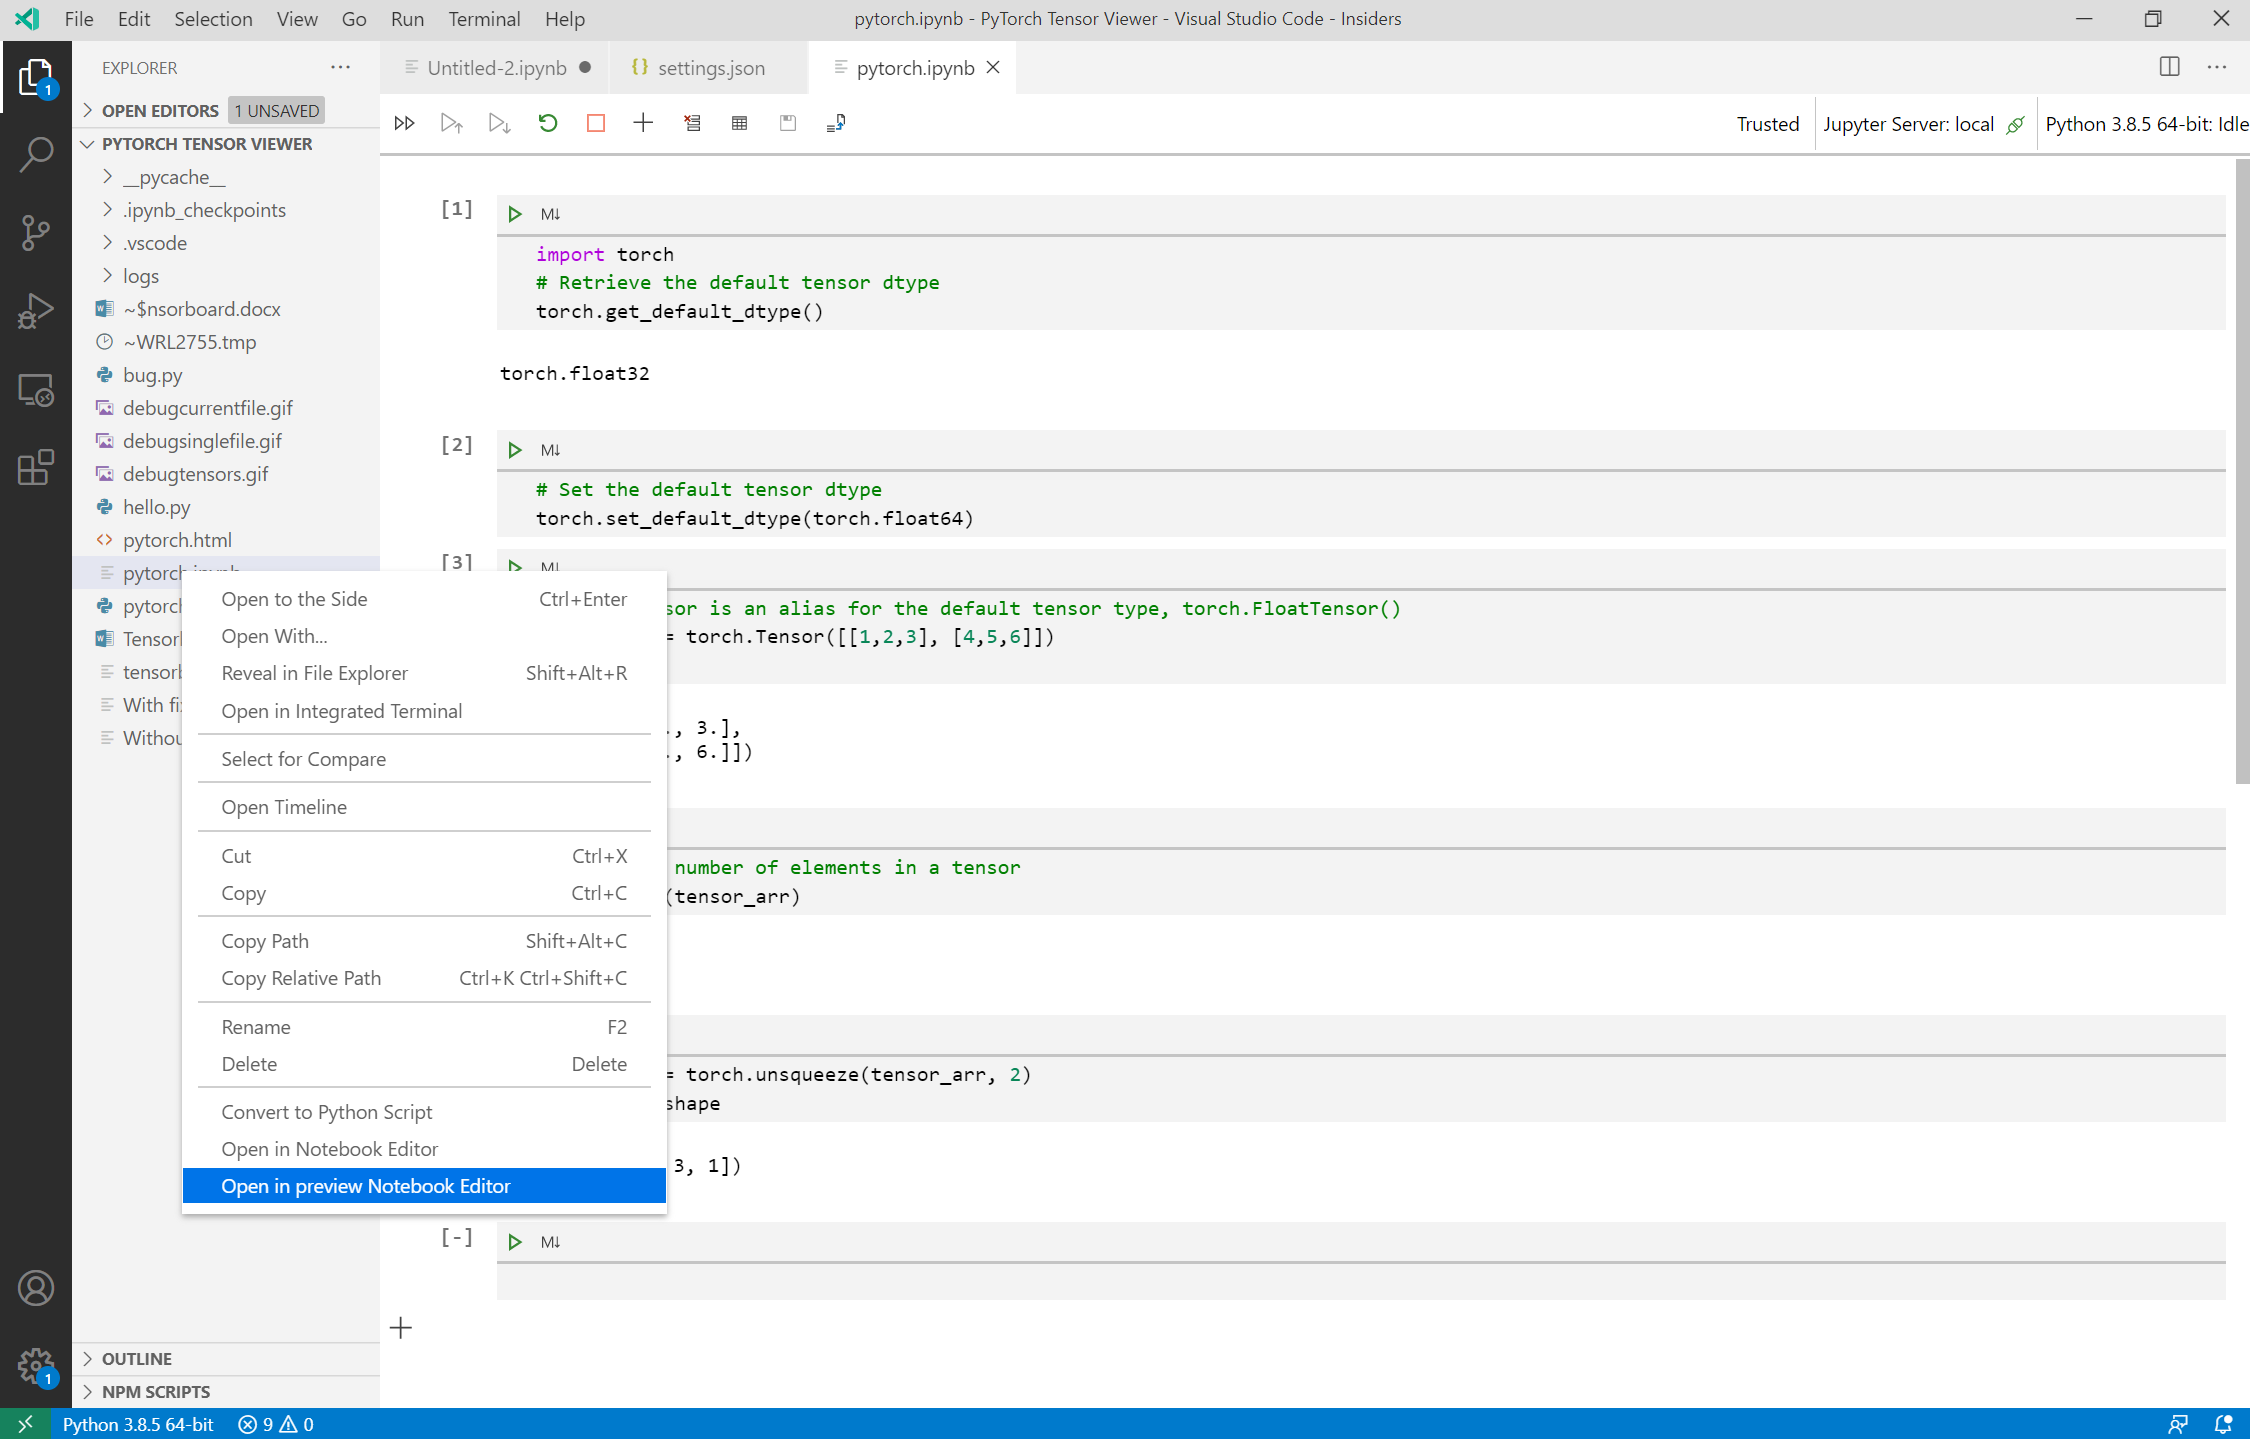Screen dimensions: 2250x1439
Task: Switch to the Untitled-2.ipynb tab
Action: pyautogui.click(x=496, y=68)
